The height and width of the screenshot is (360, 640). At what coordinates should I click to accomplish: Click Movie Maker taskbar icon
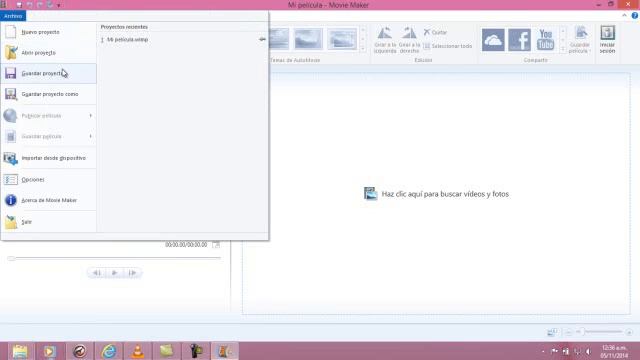click(x=224, y=351)
